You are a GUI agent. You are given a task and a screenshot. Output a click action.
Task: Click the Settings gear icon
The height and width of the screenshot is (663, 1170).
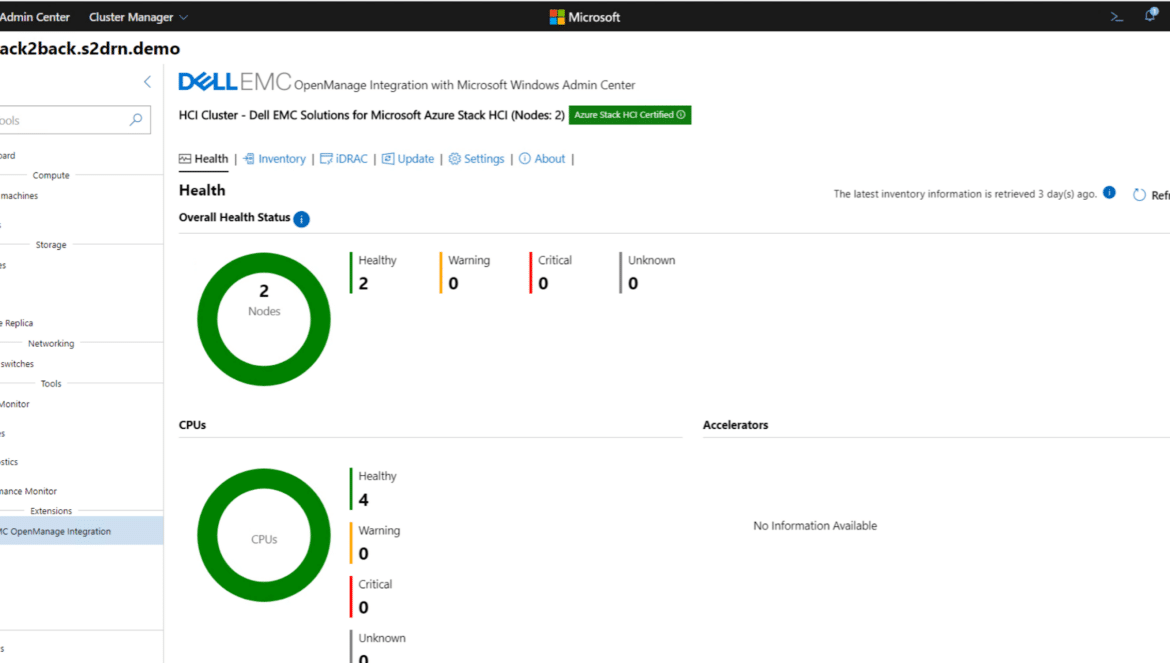tap(454, 159)
